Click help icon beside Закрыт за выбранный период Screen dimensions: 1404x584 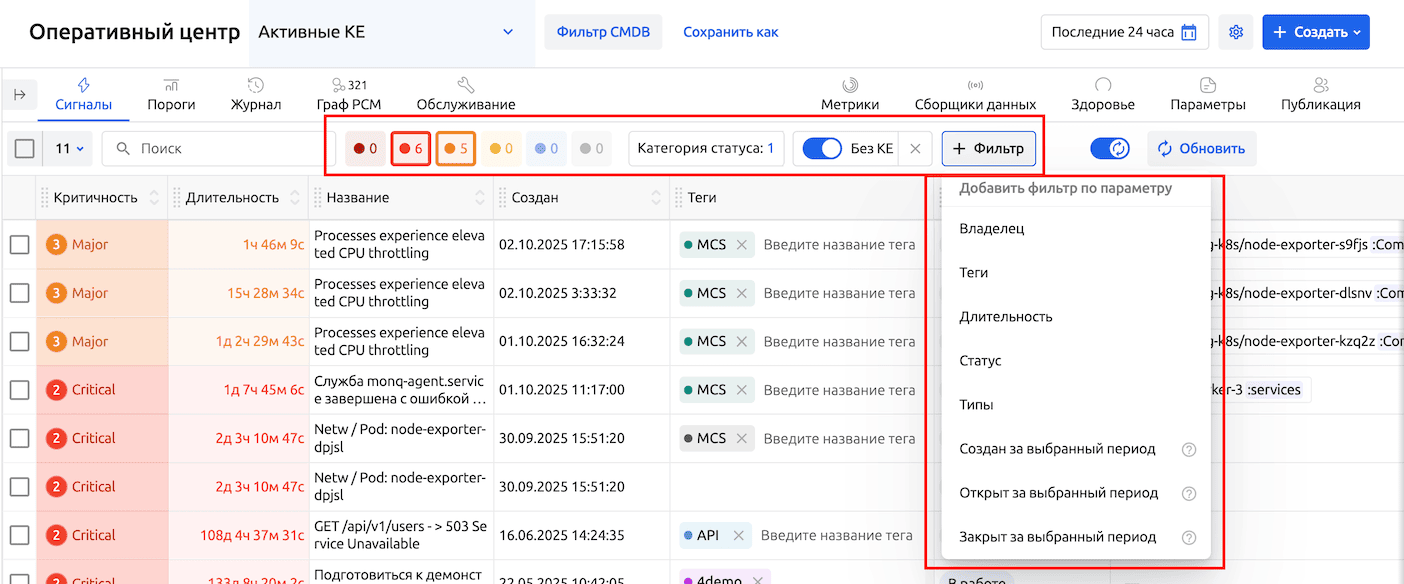(x=1189, y=537)
